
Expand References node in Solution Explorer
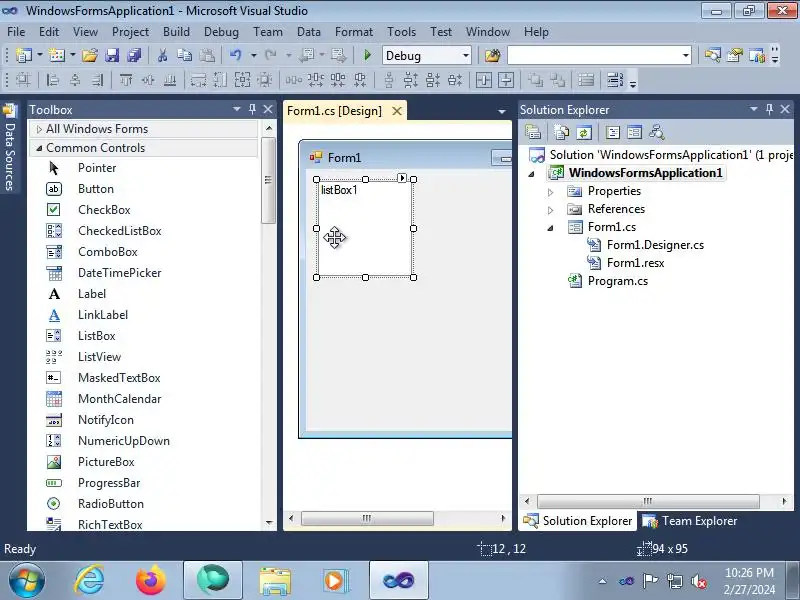[551, 210]
